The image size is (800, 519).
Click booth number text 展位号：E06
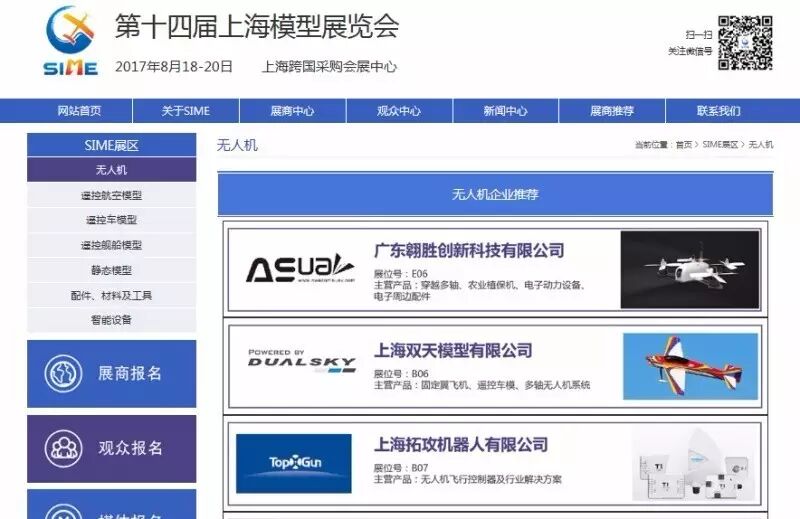pyautogui.click(x=401, y=274)
